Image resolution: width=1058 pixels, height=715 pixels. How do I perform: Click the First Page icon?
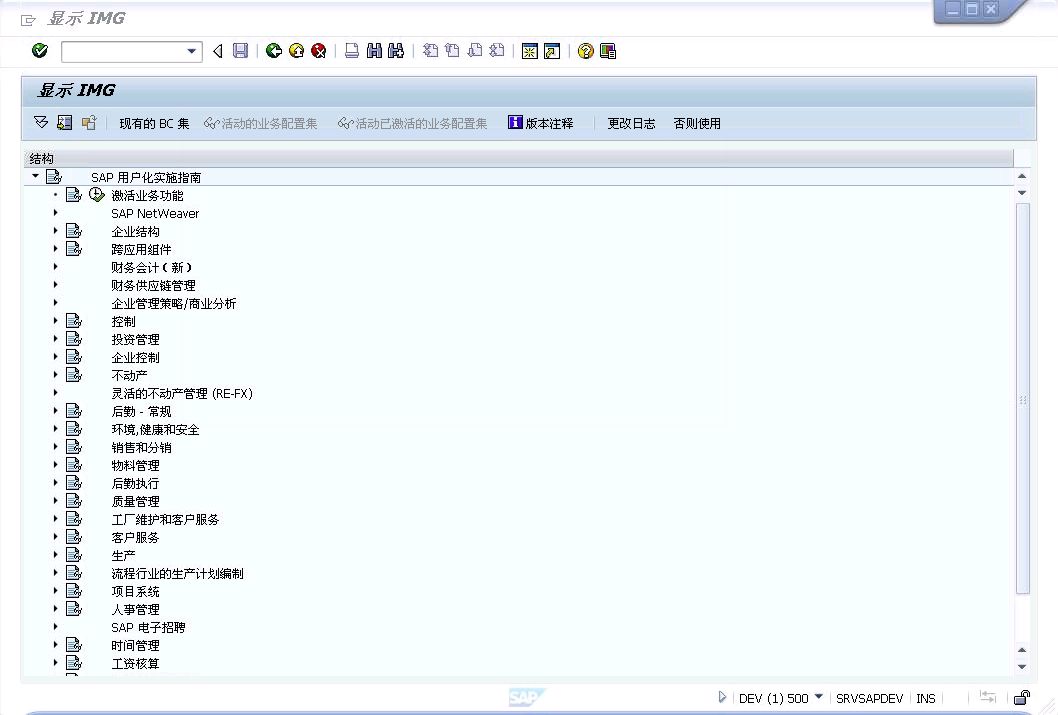[x=430, y=51]
